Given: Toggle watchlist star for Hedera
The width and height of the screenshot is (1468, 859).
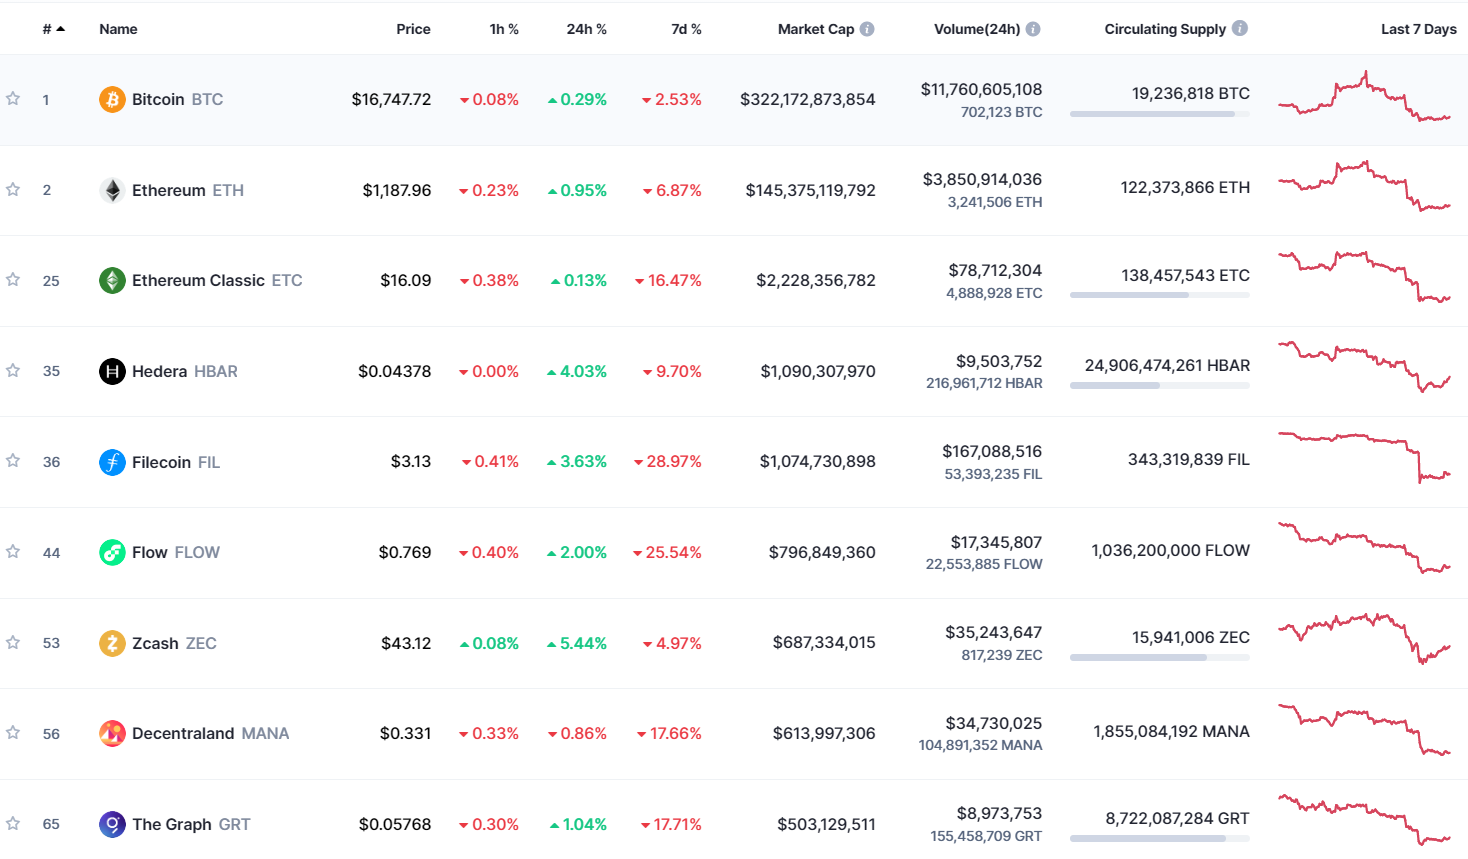Looking at the screenshot, I should [x=13, y=370].
